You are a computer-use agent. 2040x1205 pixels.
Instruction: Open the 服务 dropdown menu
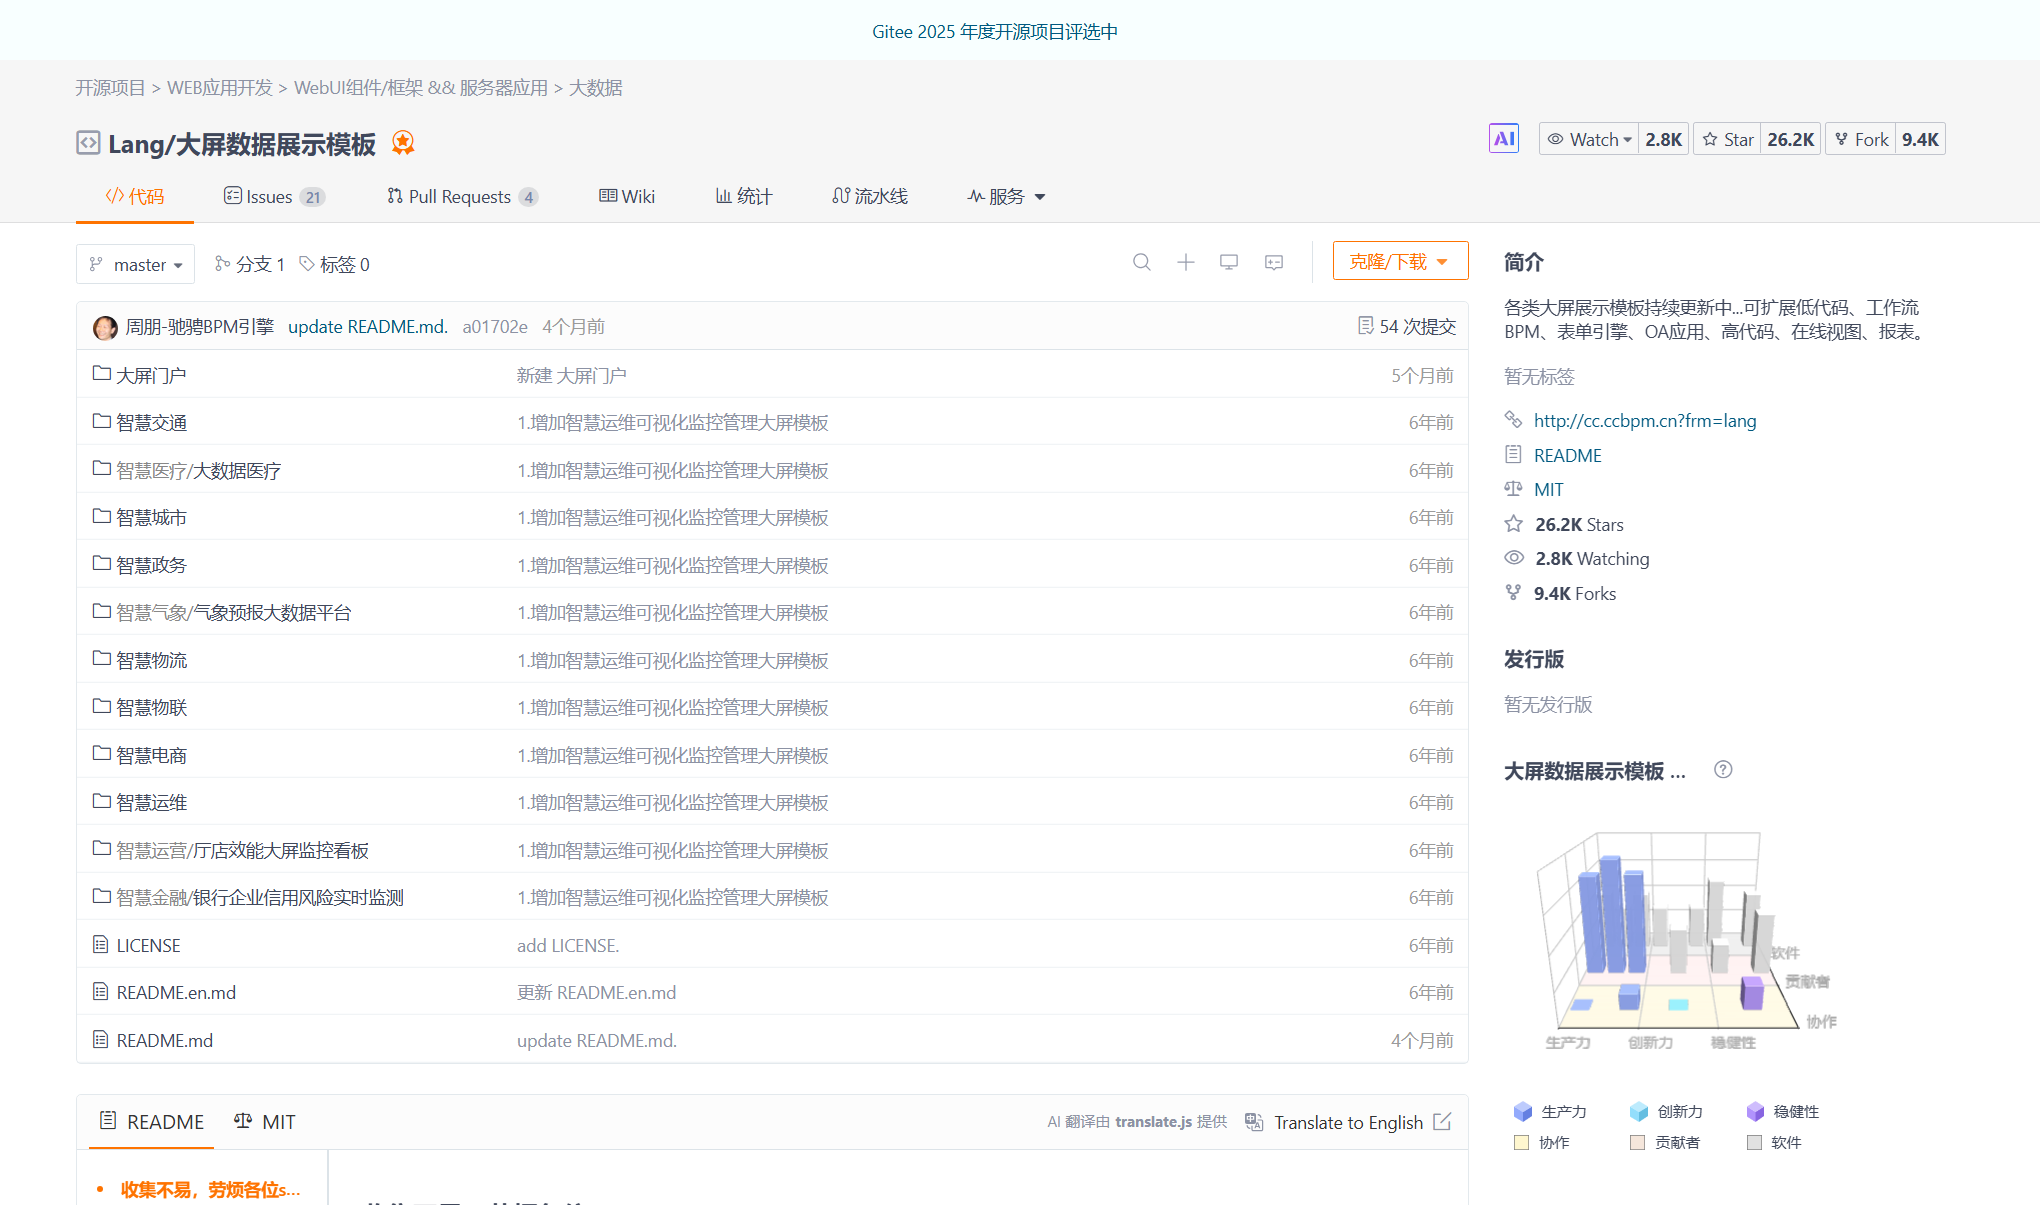1005,196
